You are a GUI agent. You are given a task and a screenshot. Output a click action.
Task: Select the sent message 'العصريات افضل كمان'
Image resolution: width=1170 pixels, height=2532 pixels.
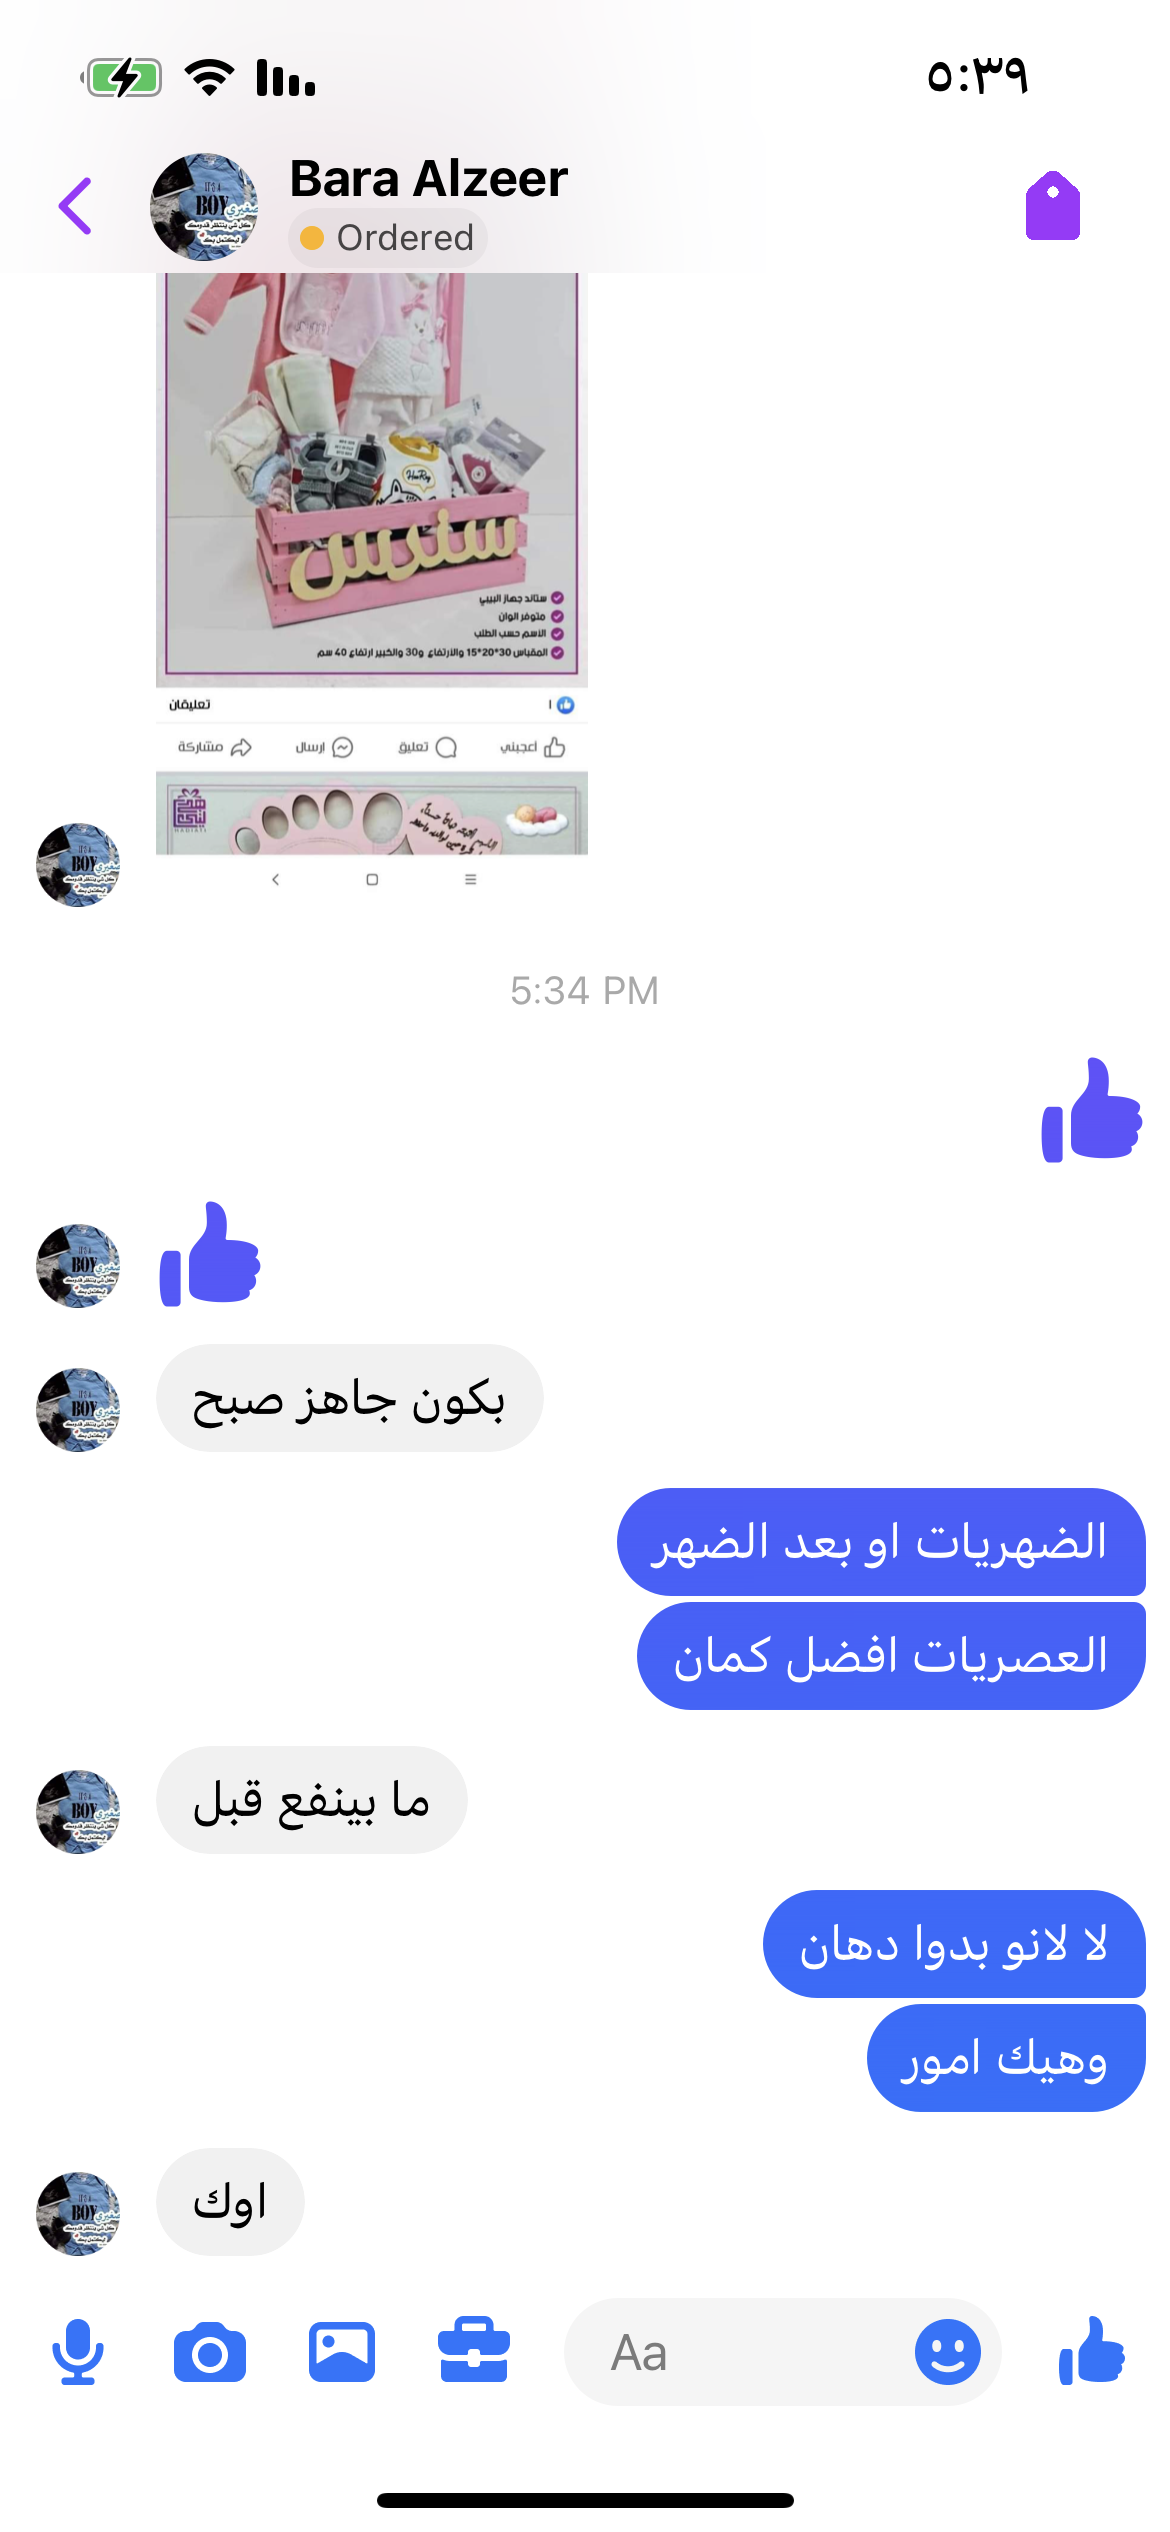[x=891, y=1656]
